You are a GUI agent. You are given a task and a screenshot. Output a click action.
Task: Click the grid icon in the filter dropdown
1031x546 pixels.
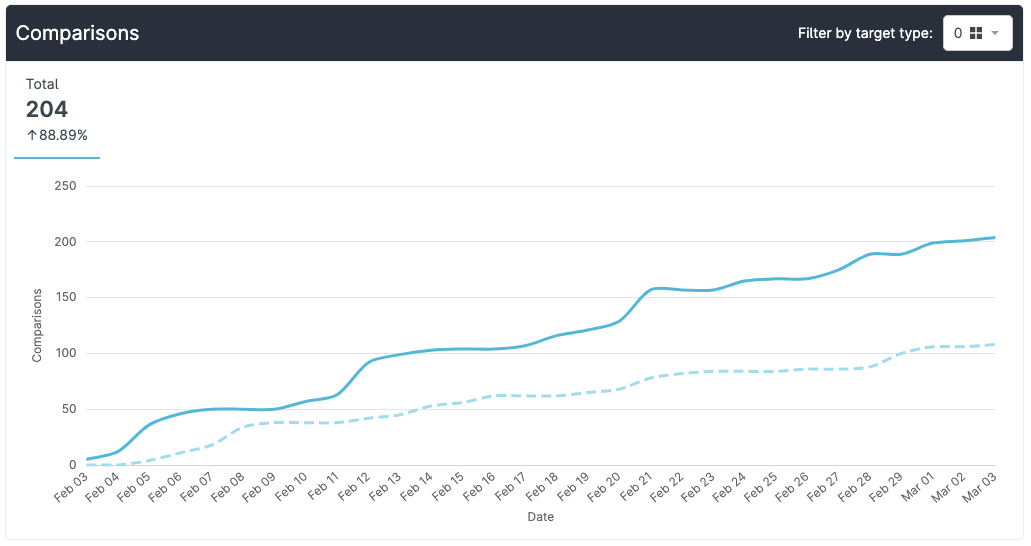[x=976, y=33]
